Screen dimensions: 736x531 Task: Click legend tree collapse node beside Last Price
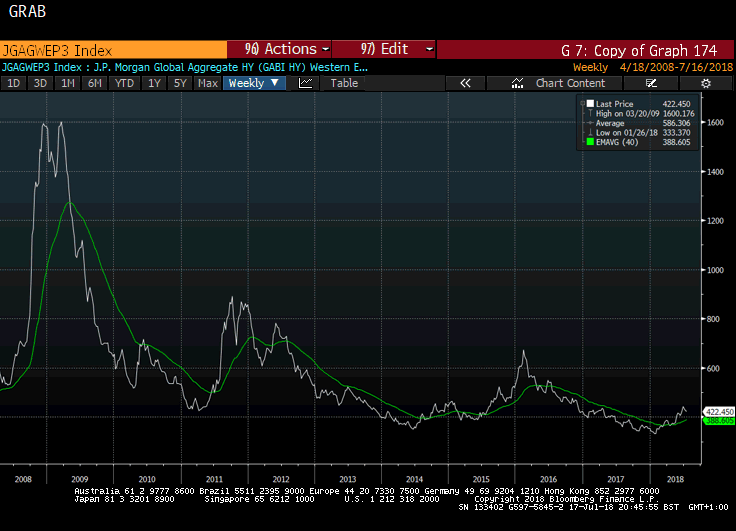tap(582, 104)
